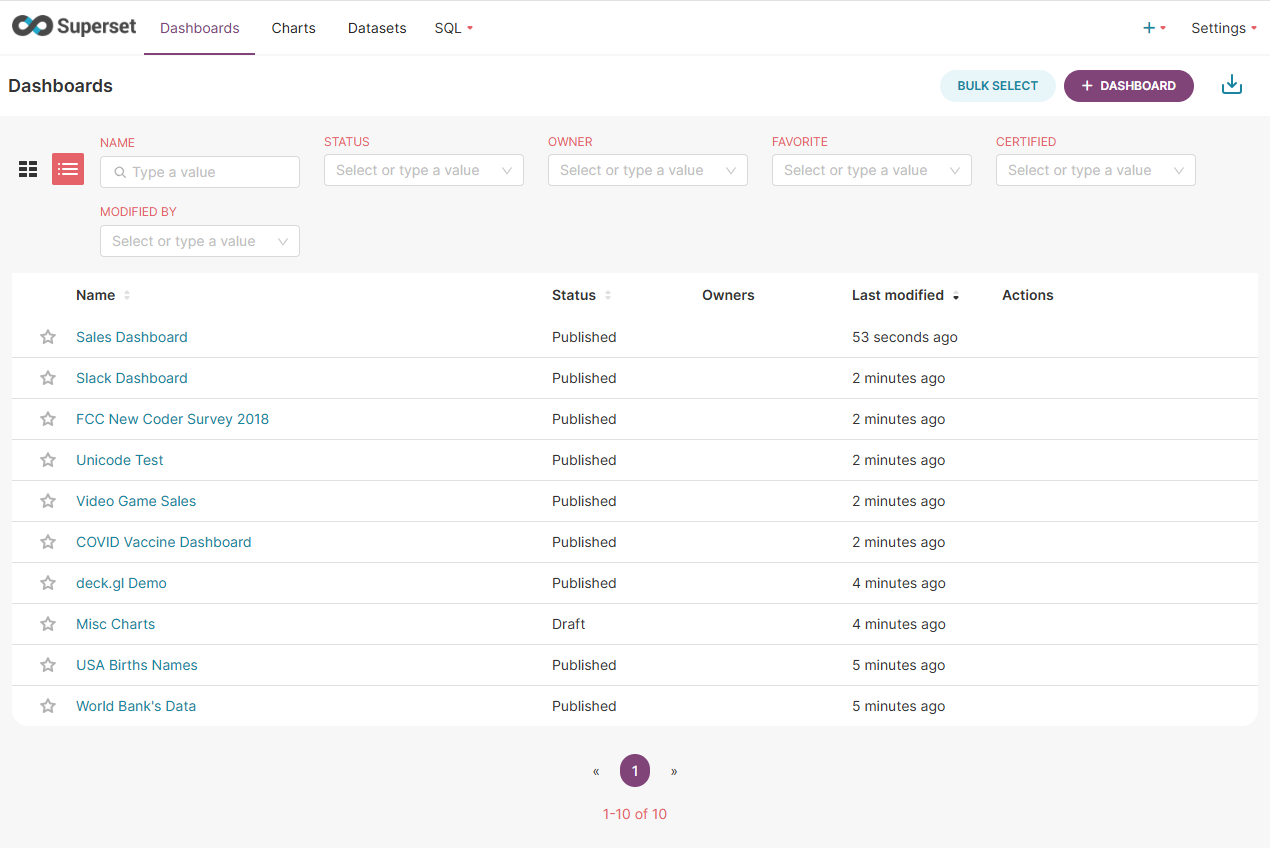
Task: Star the USA Births Names dashboard
Action: pos(48,665)
